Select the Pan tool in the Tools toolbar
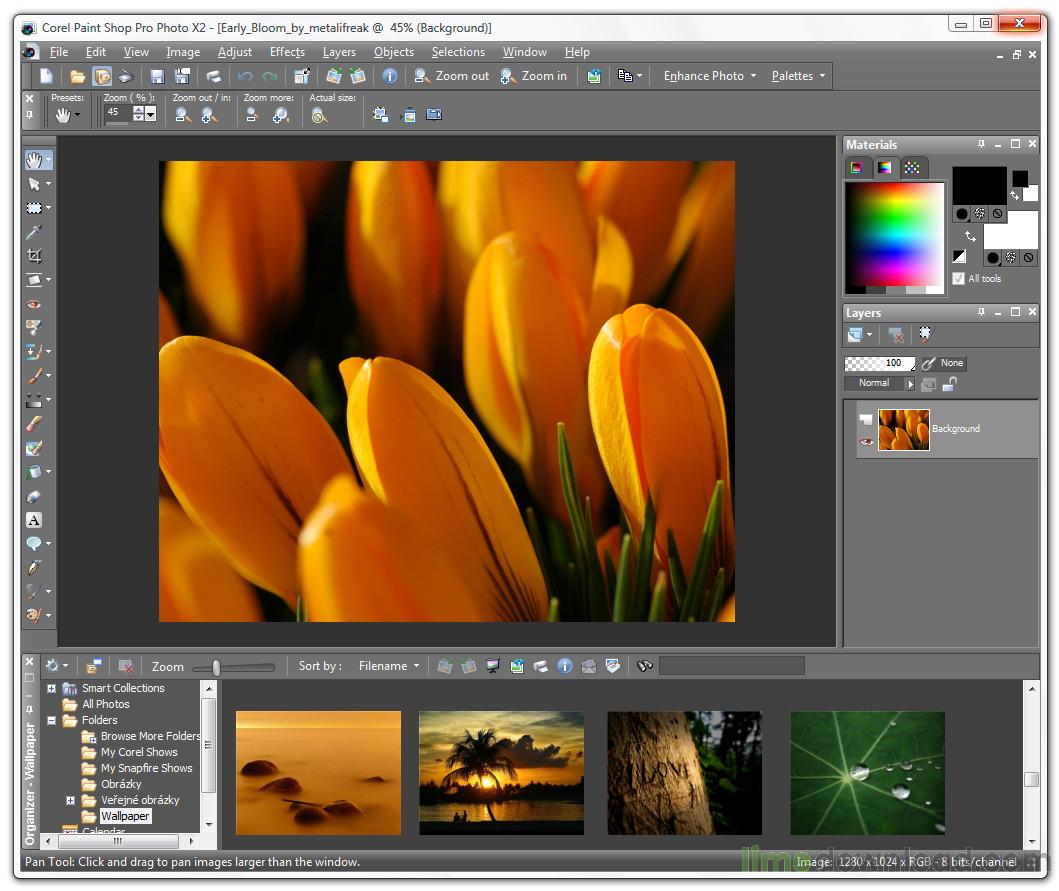1059x891 pixels. [34, 160]
